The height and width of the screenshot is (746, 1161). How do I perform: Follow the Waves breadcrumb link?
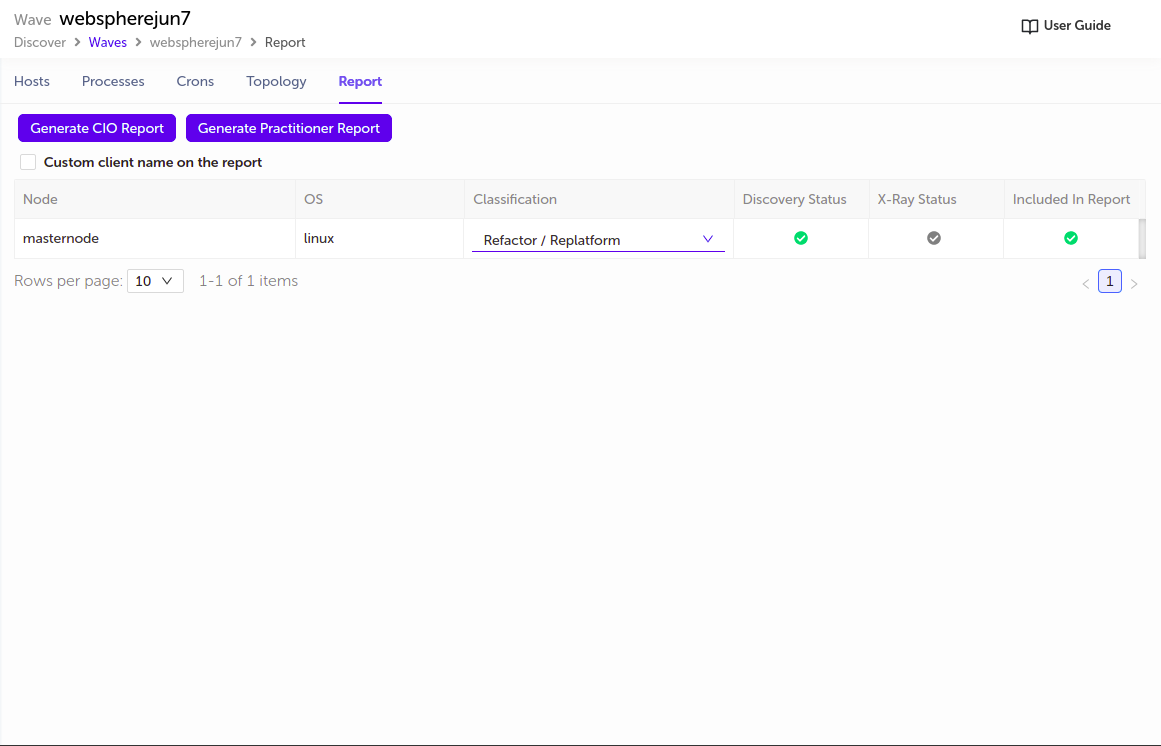pos(108,42)
